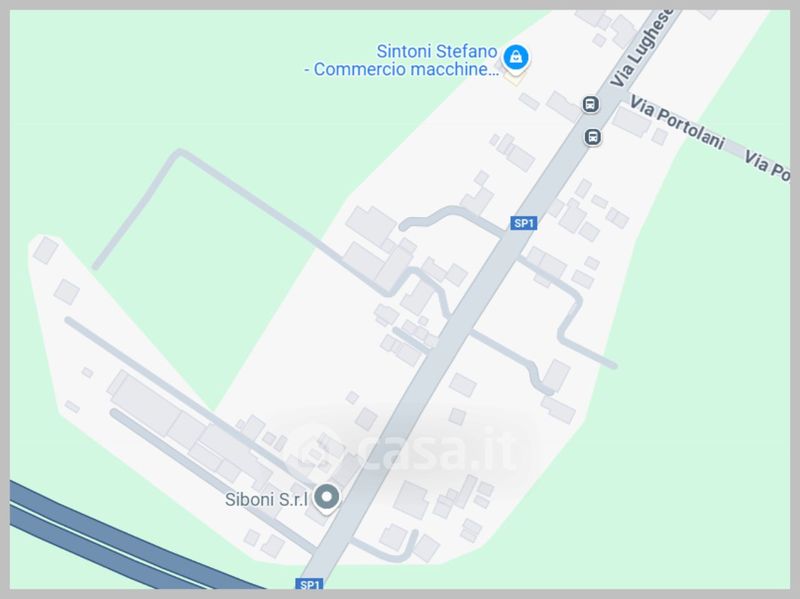Select the long warehouse building northwest of Siboni
This screenshot has width=800, height=599.
click(148, 401)
